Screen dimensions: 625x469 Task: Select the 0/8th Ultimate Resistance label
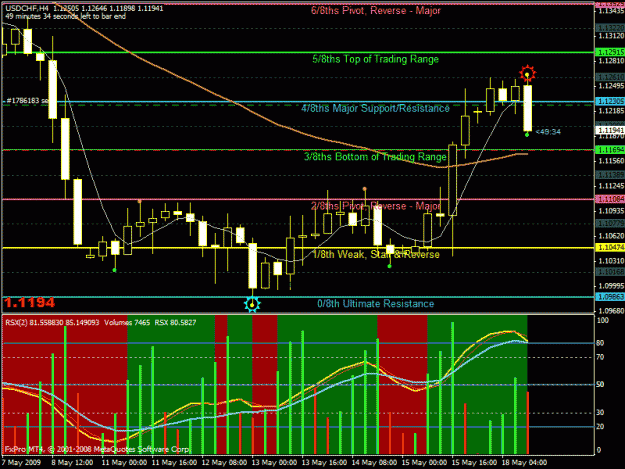375,304
